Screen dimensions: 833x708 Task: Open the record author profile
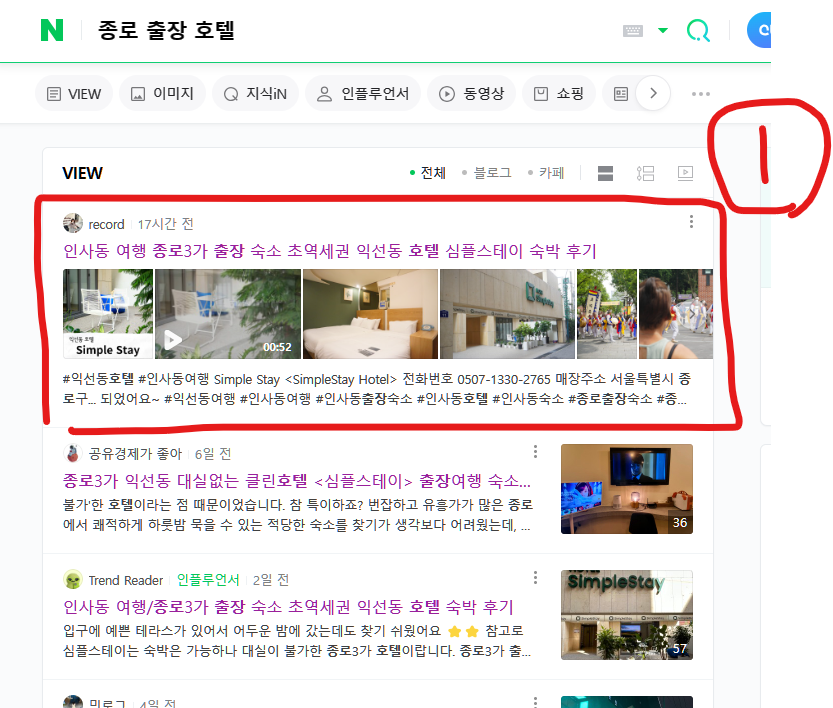(106, 224)
